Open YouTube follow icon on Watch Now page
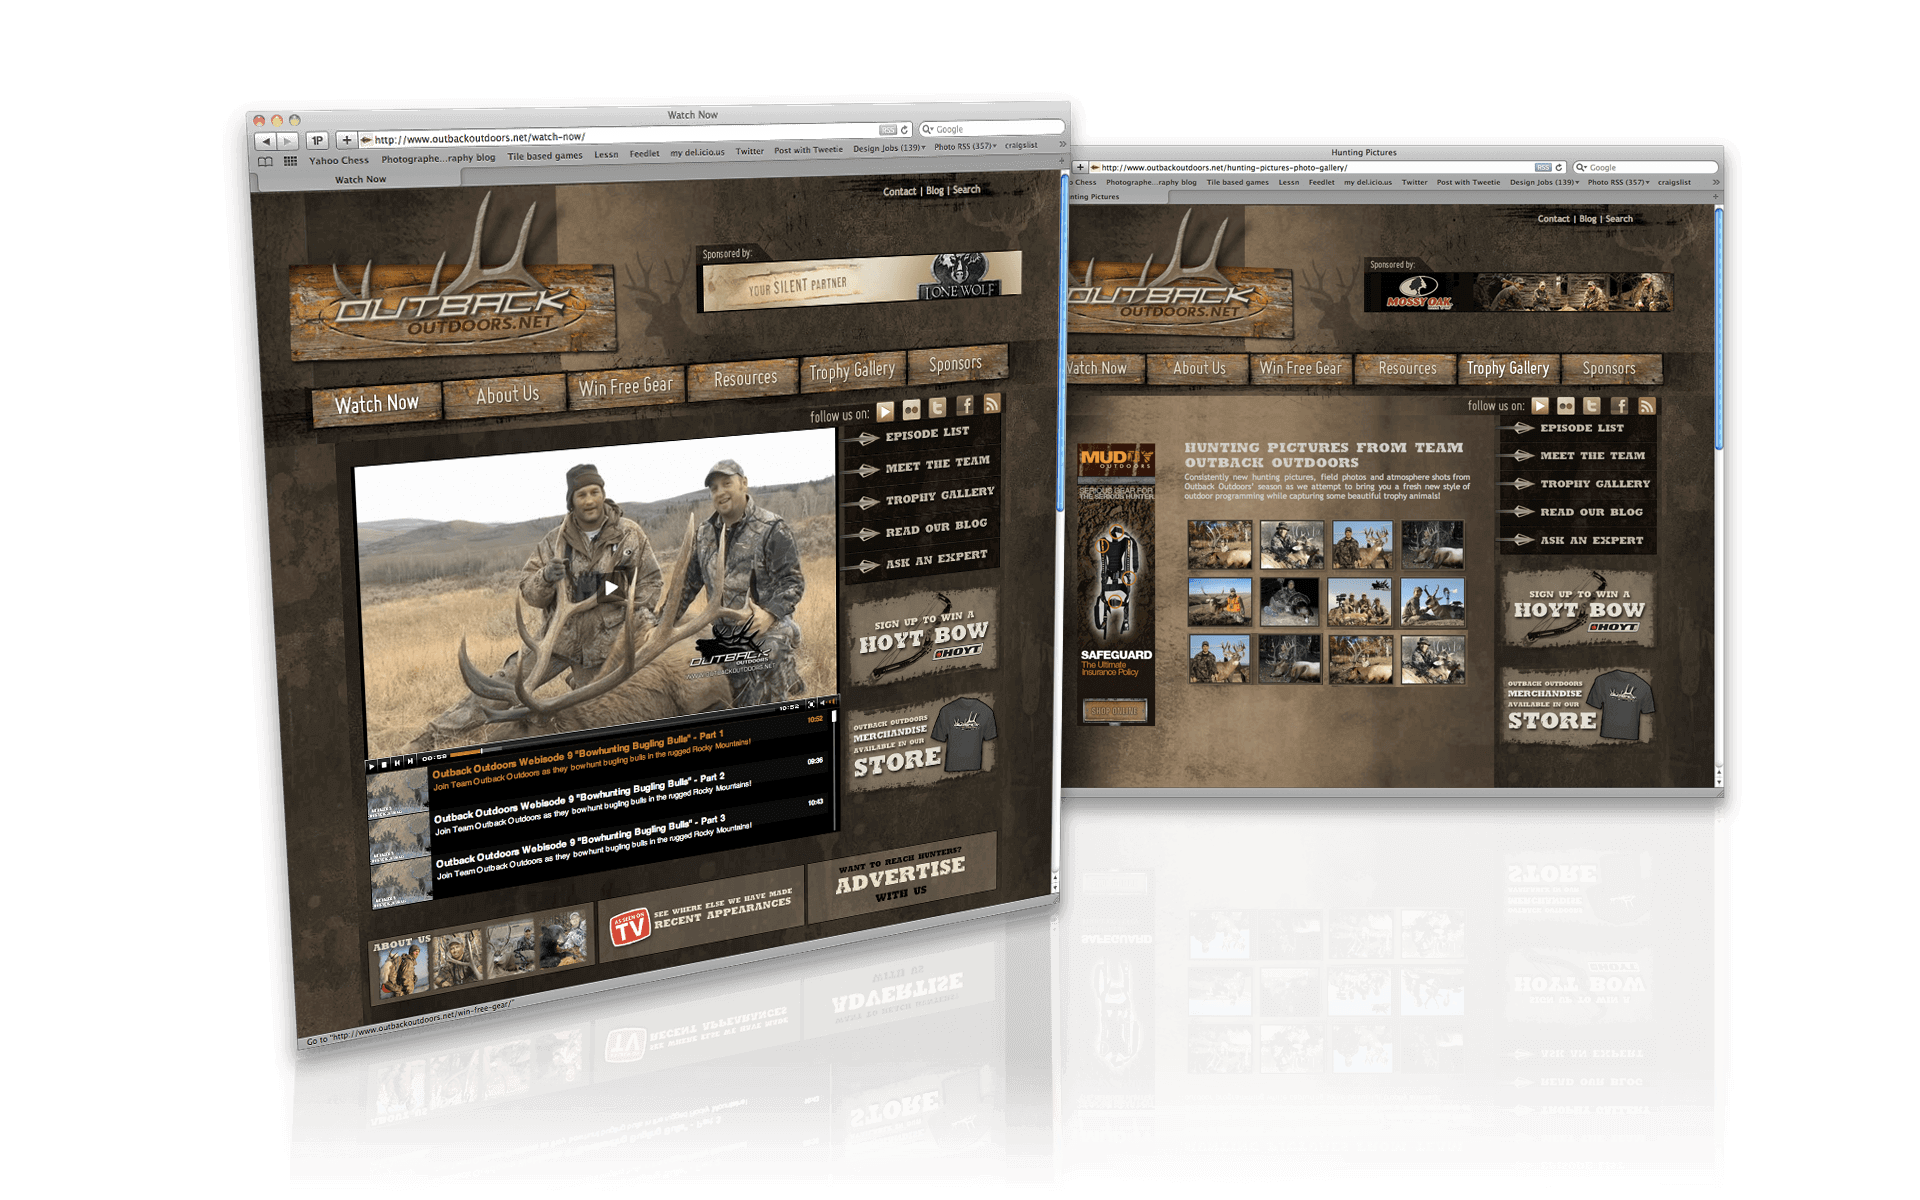This screenshot has height=1200, width=1920. (885, 412)
